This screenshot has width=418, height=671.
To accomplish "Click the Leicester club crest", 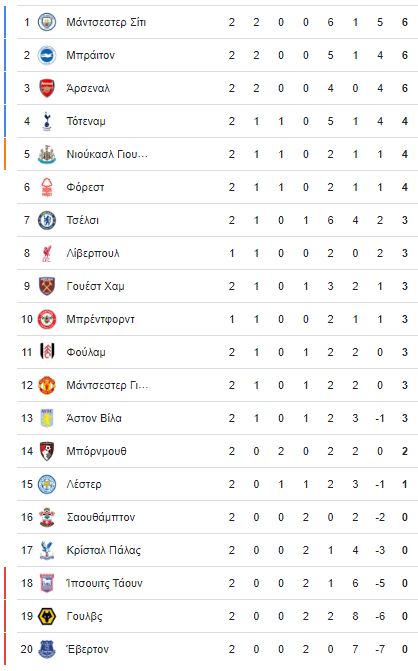I will click(x=47, y=484).
